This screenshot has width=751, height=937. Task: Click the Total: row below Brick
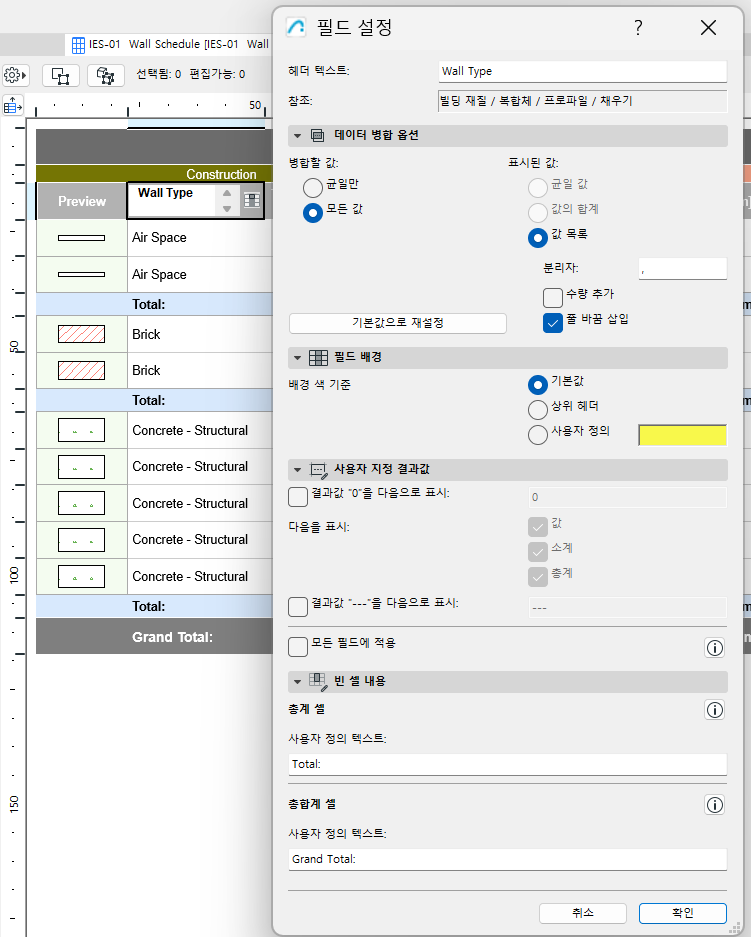(155, 400)
